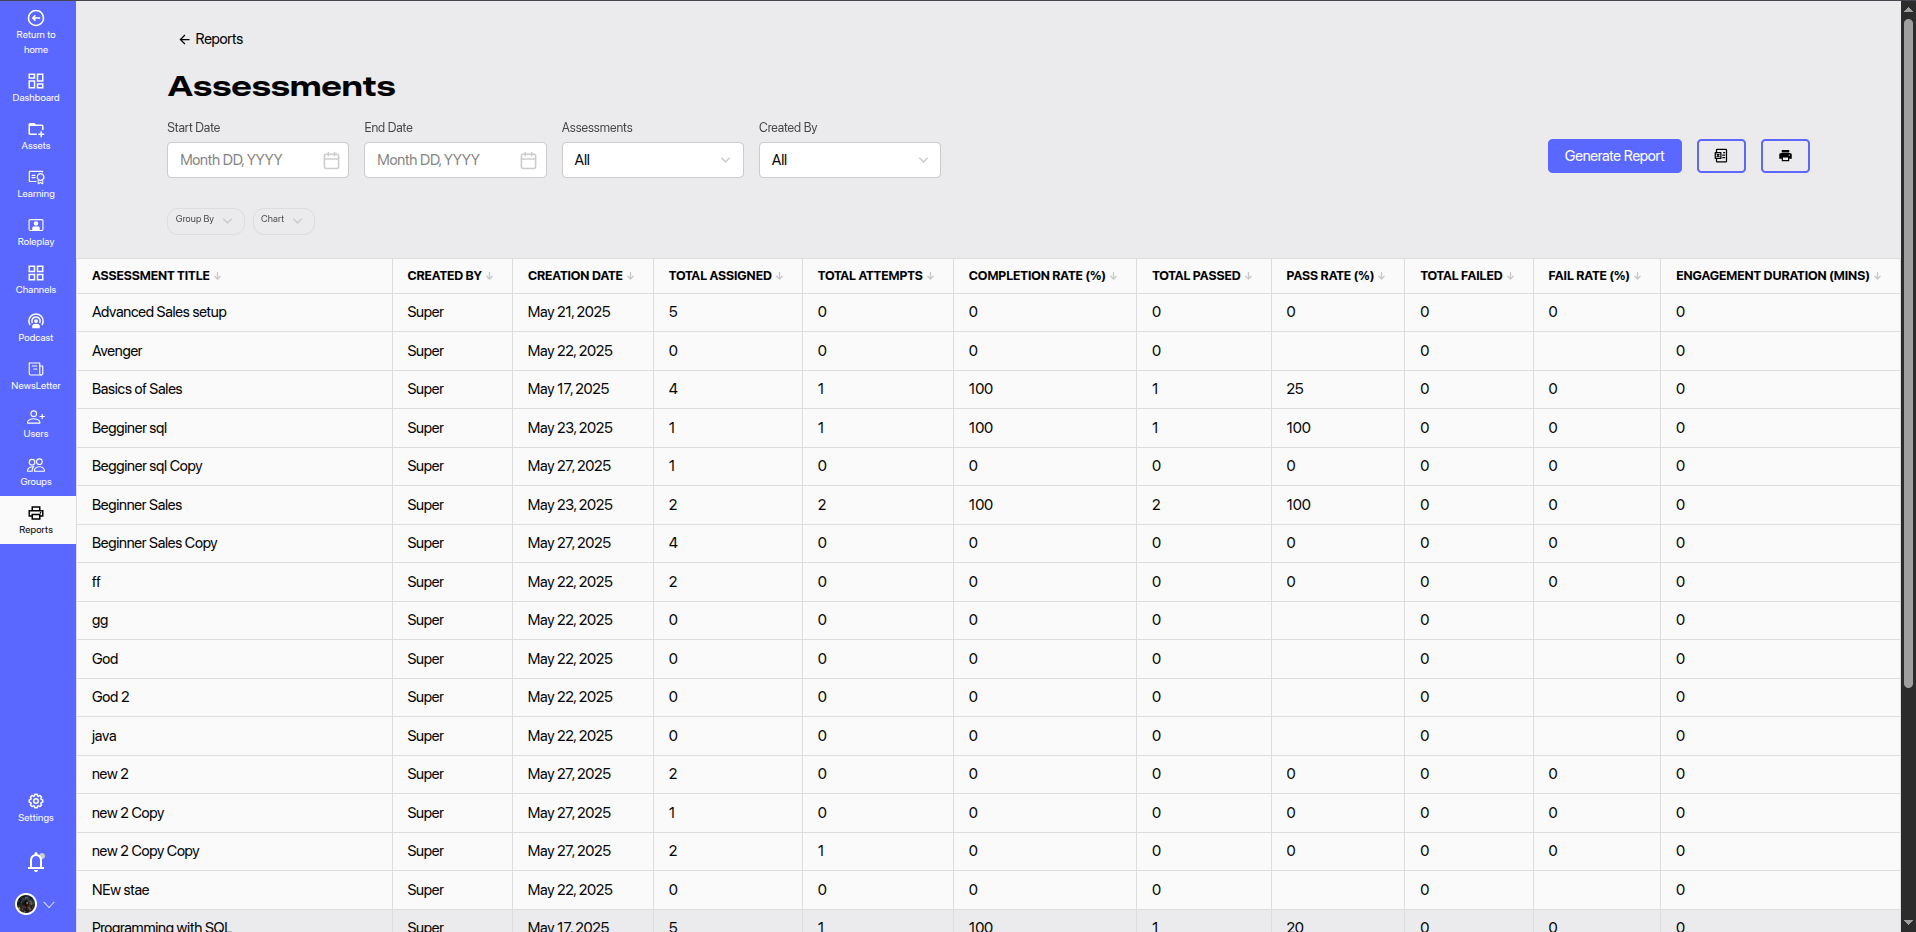Viewport: 1916px width, 932px height.
Task: Open the Assessments filter dropdown
Action: 652,160
